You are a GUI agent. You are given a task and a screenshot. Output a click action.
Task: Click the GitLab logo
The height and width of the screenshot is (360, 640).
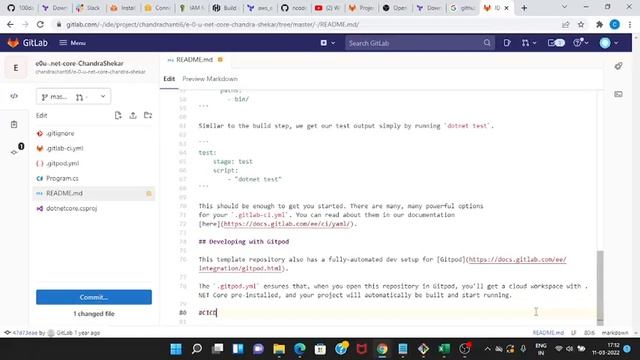[27, 43]
